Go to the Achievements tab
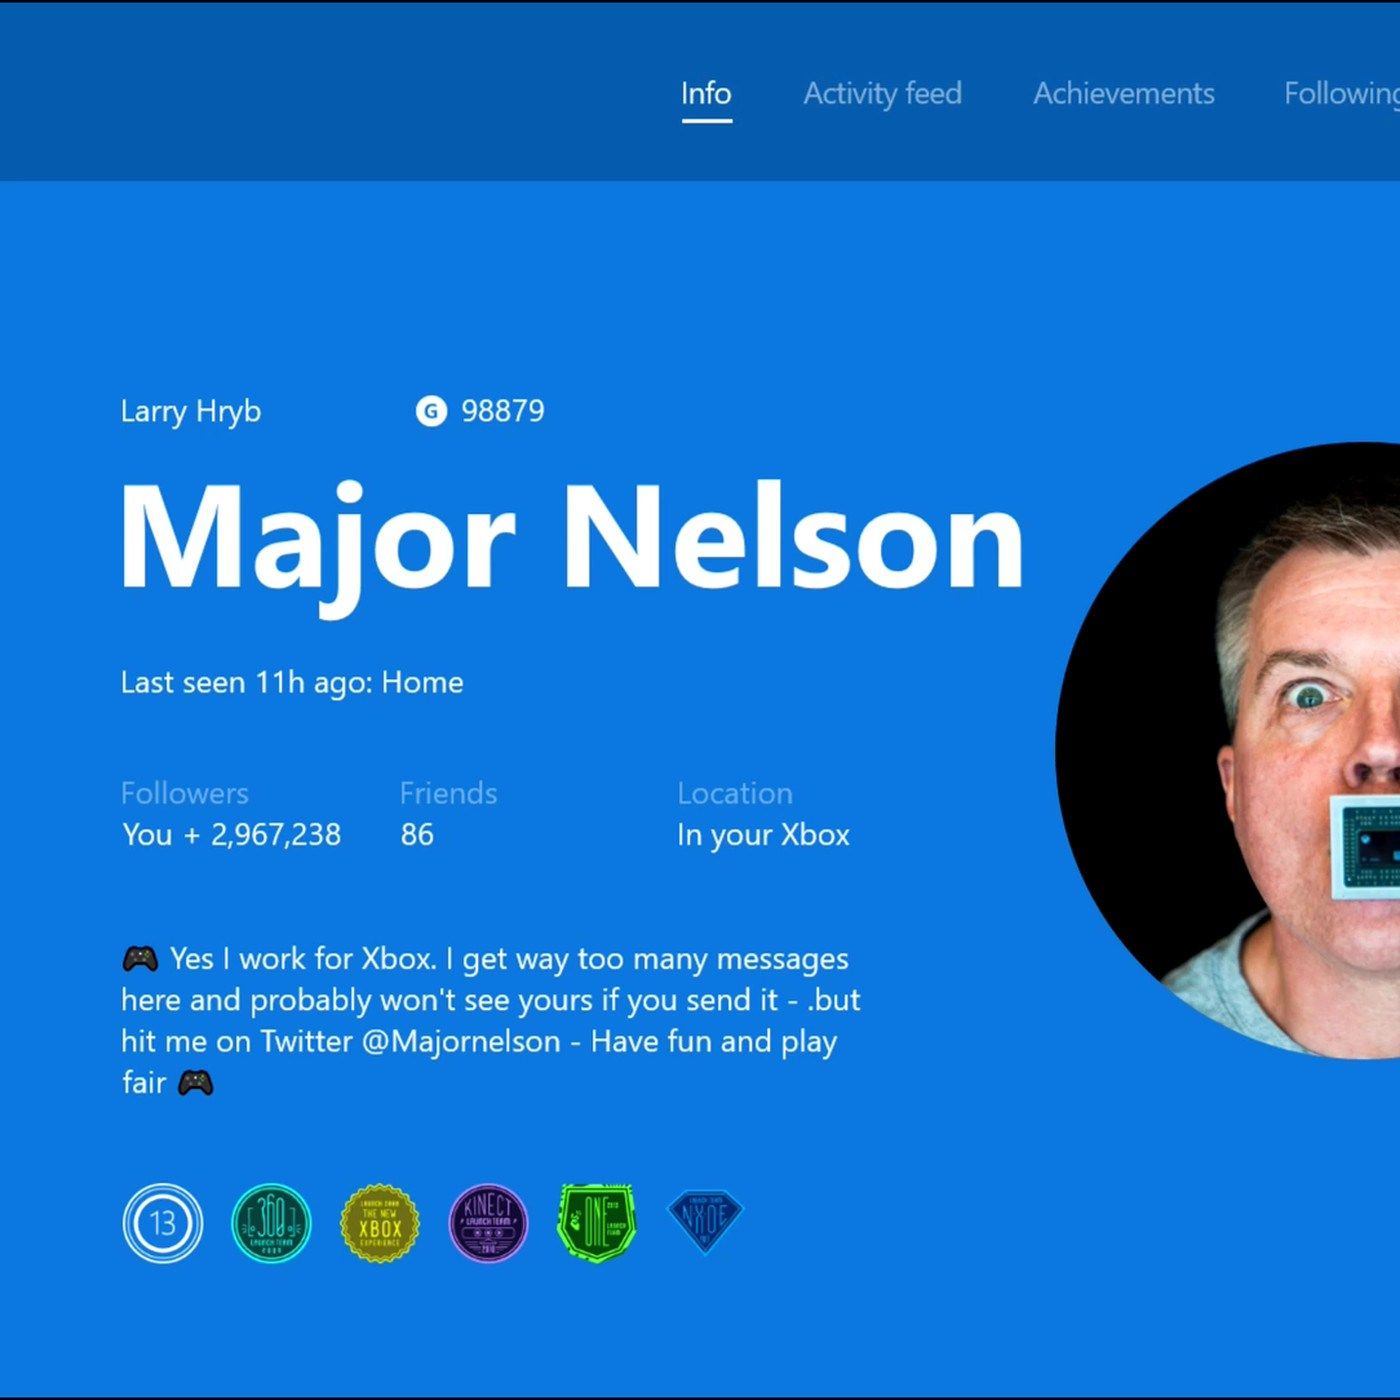This screenshot has height=1400, width=1400. 1123,94
